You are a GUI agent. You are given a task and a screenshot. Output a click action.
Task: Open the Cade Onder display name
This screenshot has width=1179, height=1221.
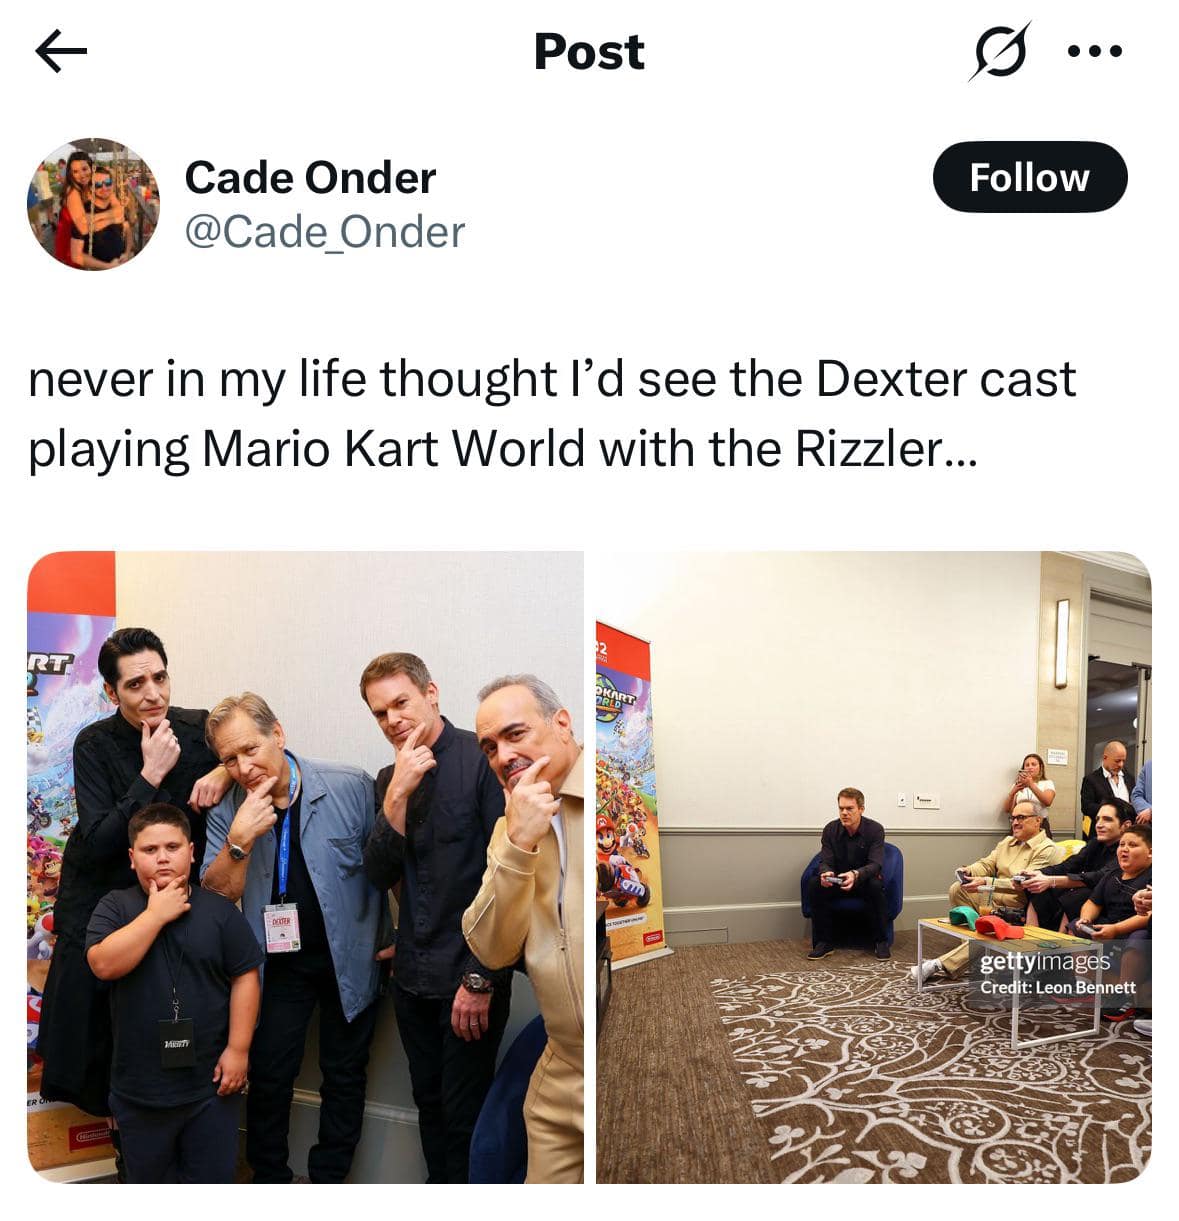(310, 178)
